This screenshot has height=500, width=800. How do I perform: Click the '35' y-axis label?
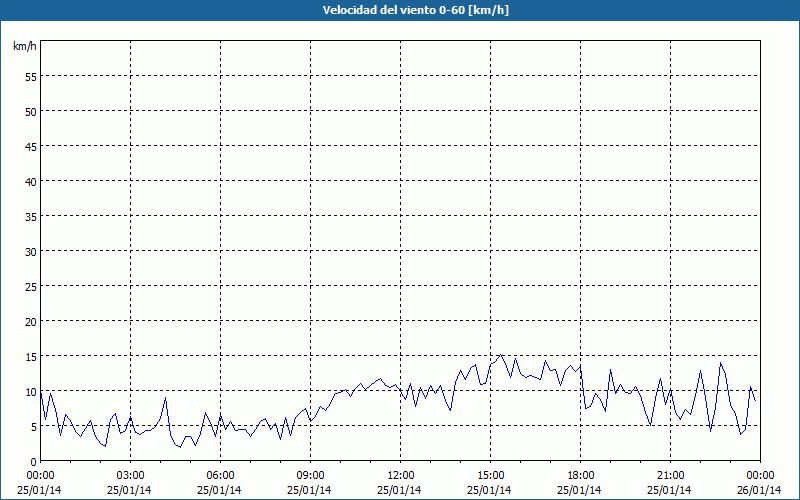coord(31,217)
